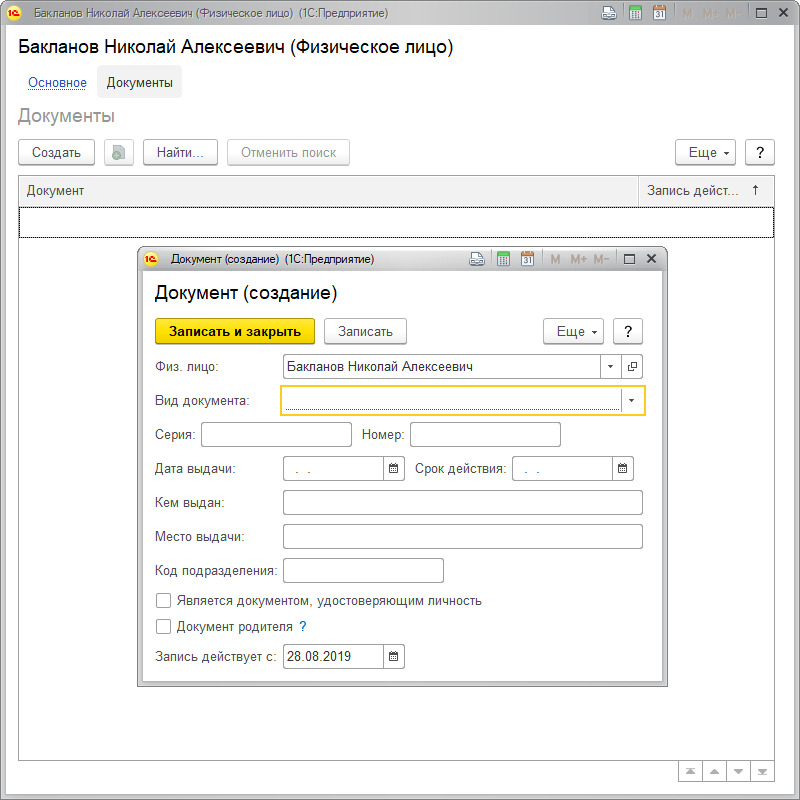Screen dimensions: 800x800
Task: Enable Является документом, удостоверяющим личность checkbox
Action: point(164,601)
